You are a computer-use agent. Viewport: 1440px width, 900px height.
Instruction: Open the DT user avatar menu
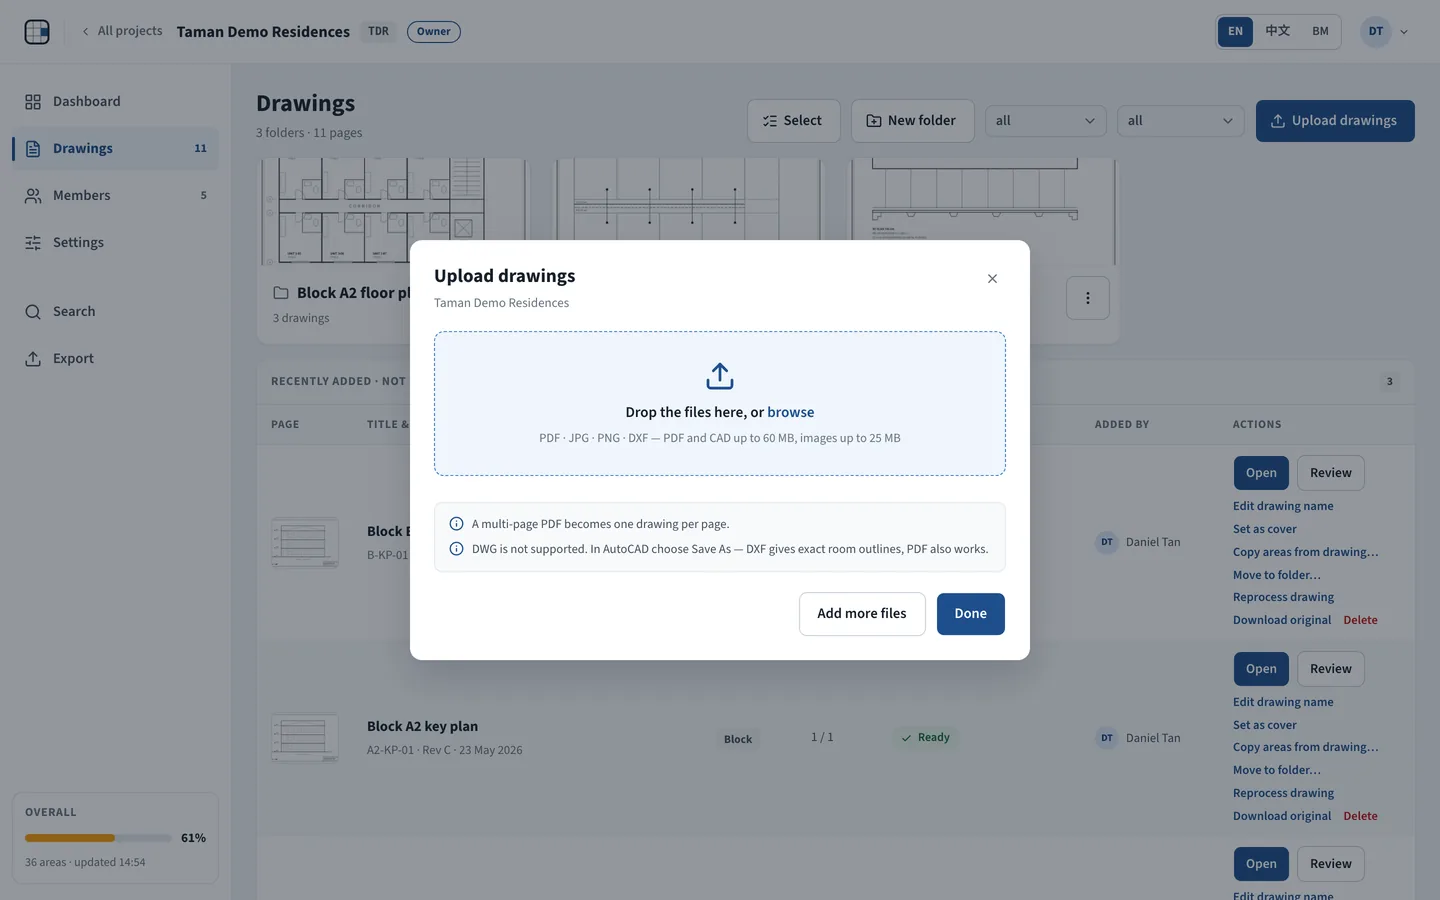pyautogui.click(x=1376, y=31)
